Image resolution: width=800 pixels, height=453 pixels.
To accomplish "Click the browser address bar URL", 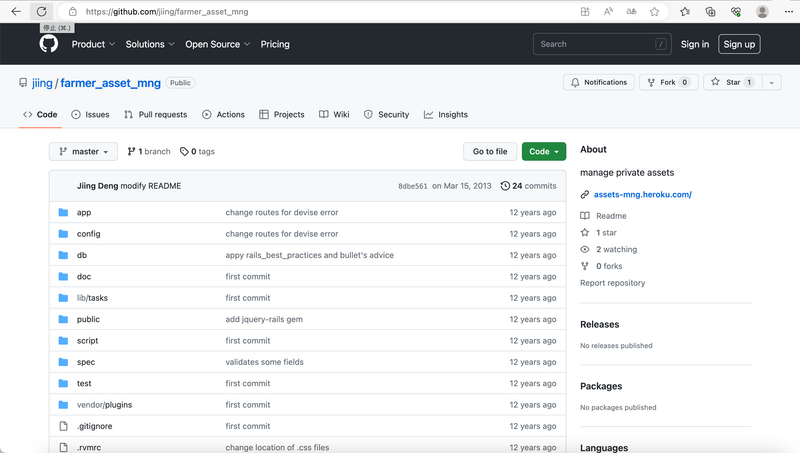I will click(x=167, y=11).
